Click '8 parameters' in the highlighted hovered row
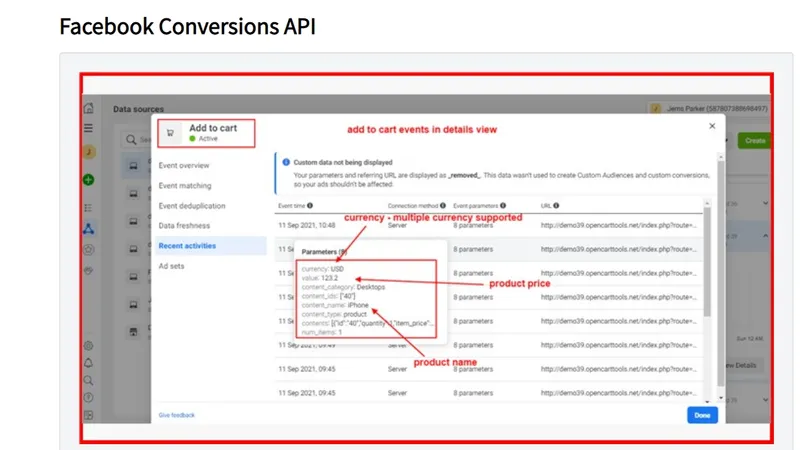This screenshot has height=450, width=800. tap(473, 249)
